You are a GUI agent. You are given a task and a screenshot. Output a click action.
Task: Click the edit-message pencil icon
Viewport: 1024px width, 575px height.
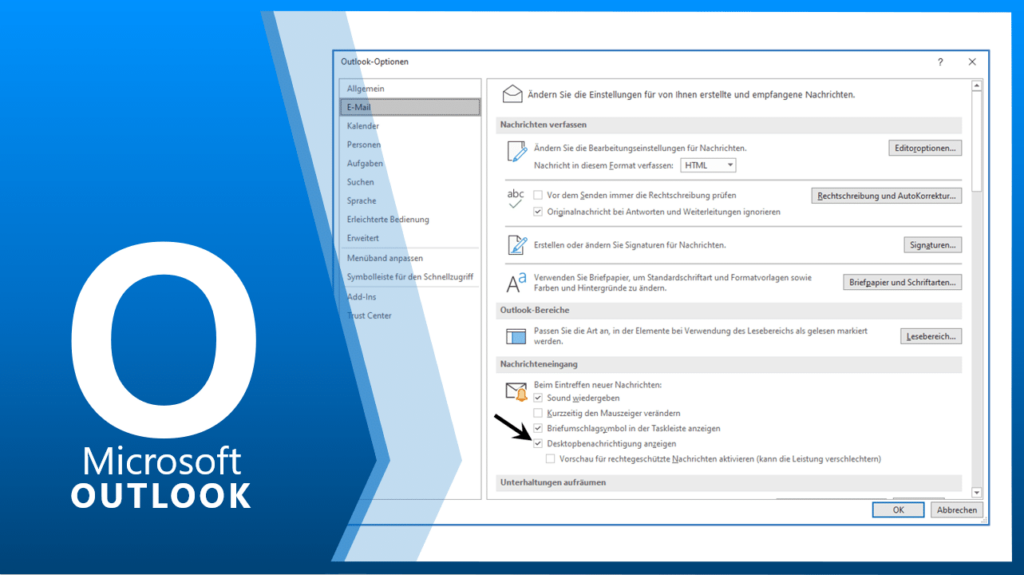517,152
